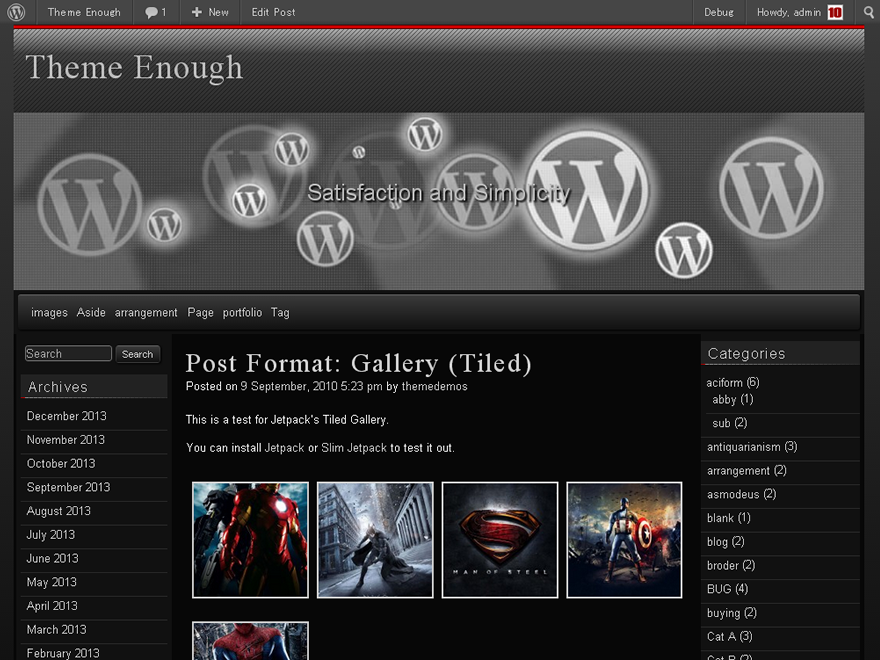Viewport: 880px width, 660px height.
Task: Open the "Debug" admin bar item
Action: point(719,12)
